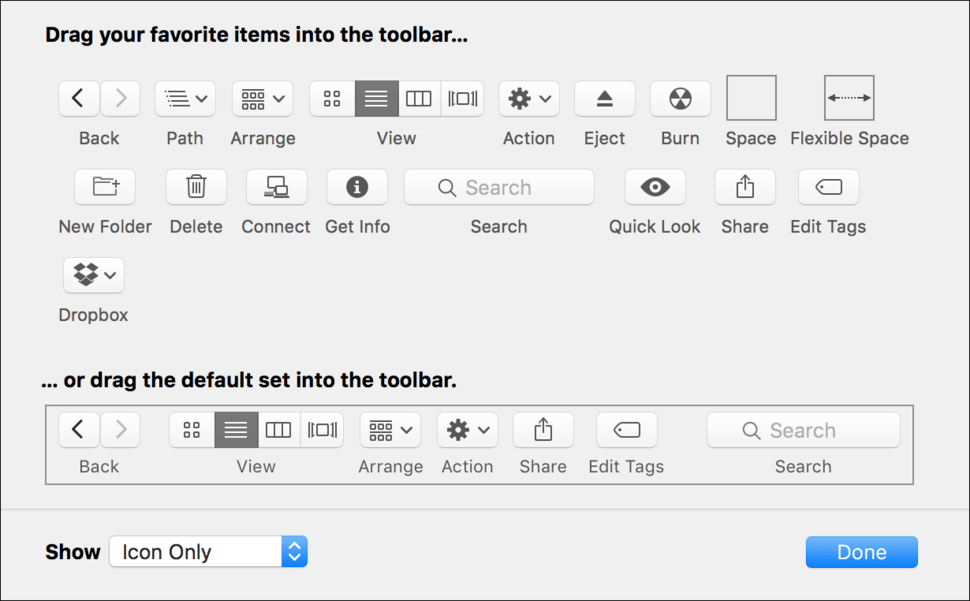Screen dimensions: 970x601
Task: Click the Edit Tags icon in favorites section
Action: click(x=828, y=187)
